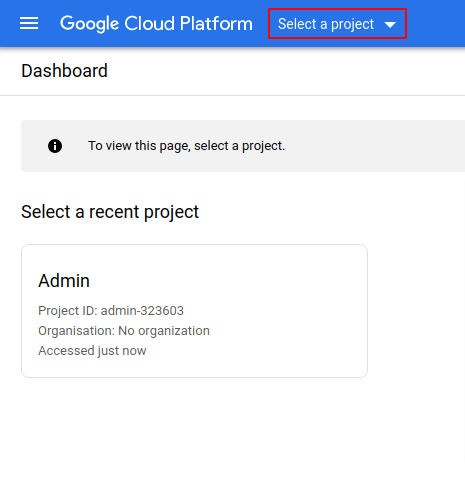Viewport: 465px width, 481px height.
Task: Click the word Cloud in header logo
Action: (149, 23)
